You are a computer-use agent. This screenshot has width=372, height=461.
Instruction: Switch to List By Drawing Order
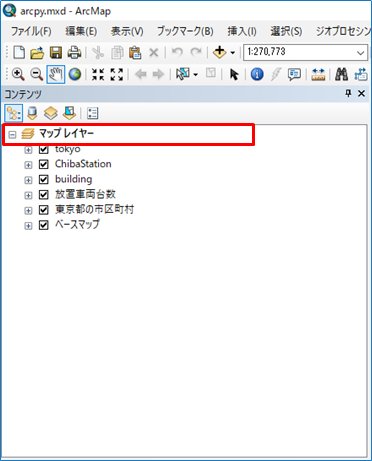point(14,113)
